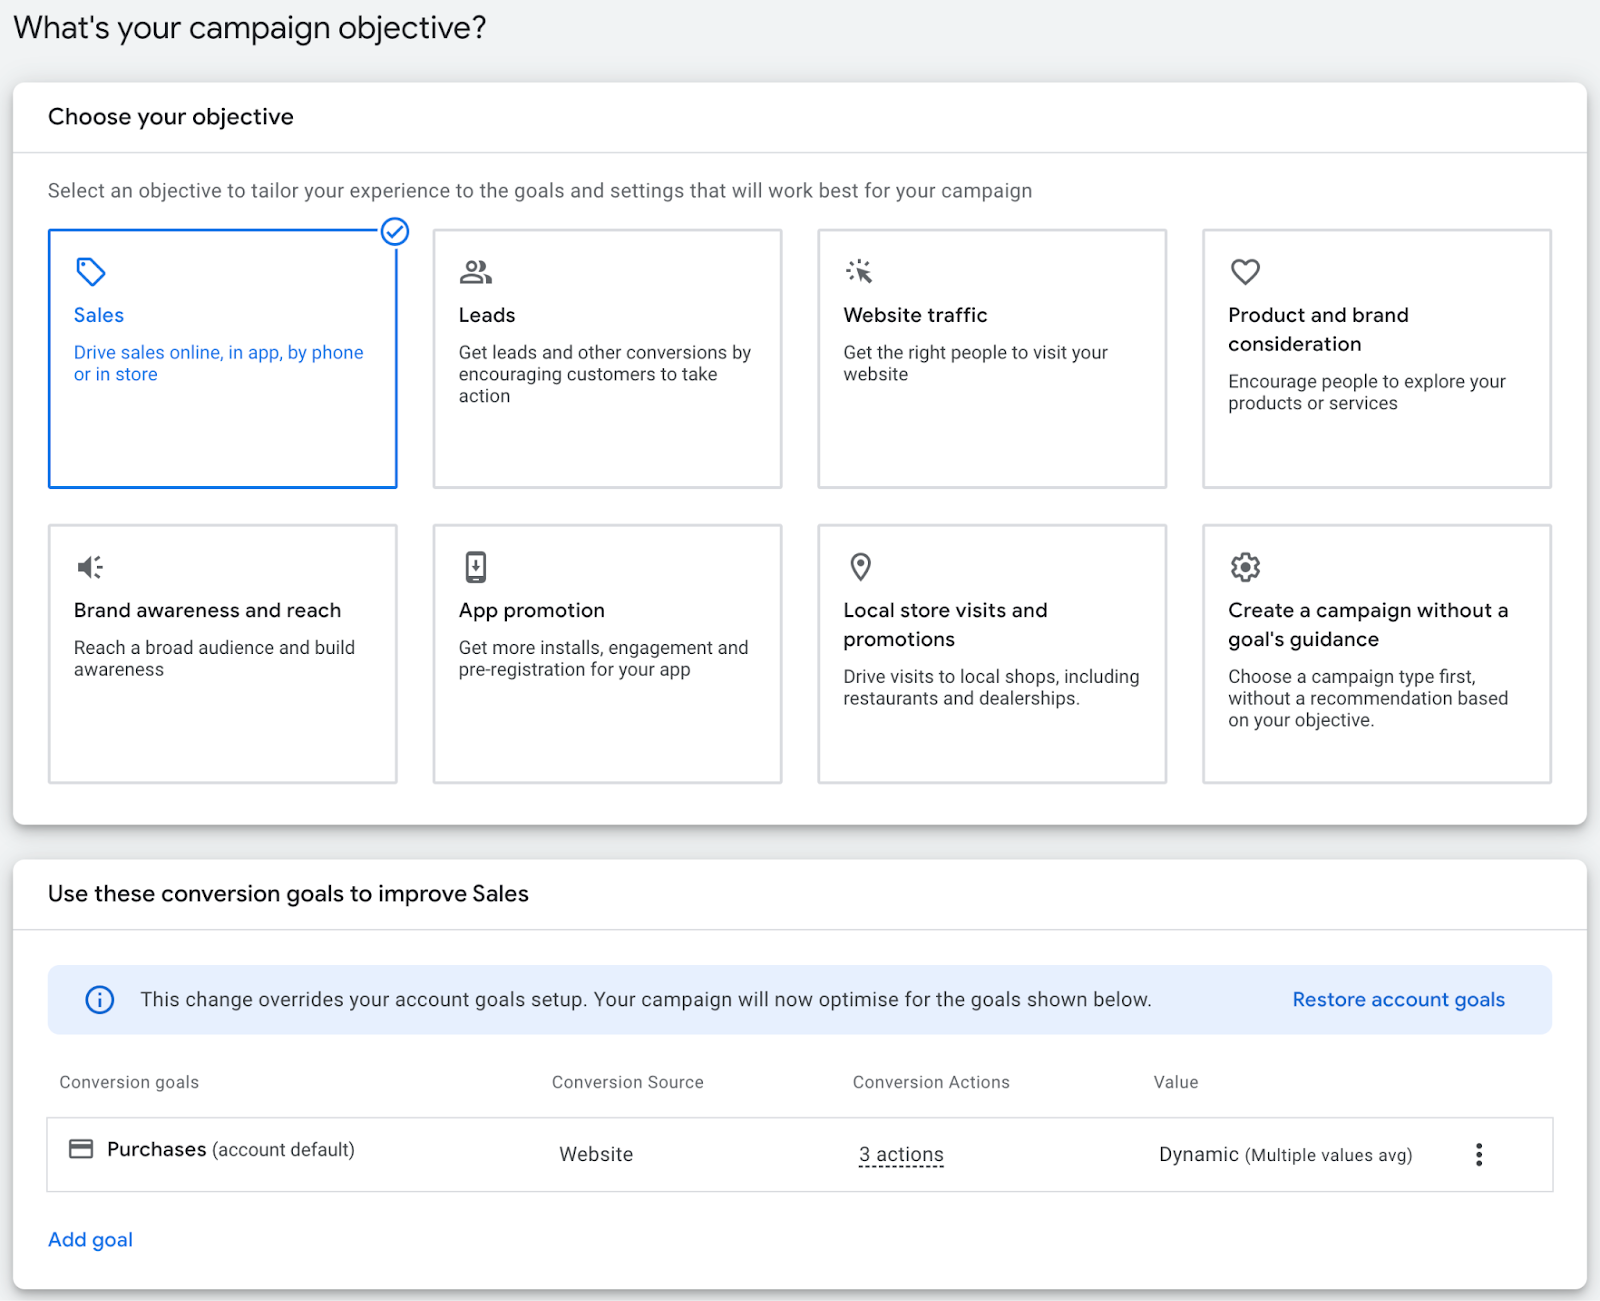This screenshot has height=1301, width=1600.
Task: Open the three-dot menu for Purchases goal
Action: (1479, 1155)
